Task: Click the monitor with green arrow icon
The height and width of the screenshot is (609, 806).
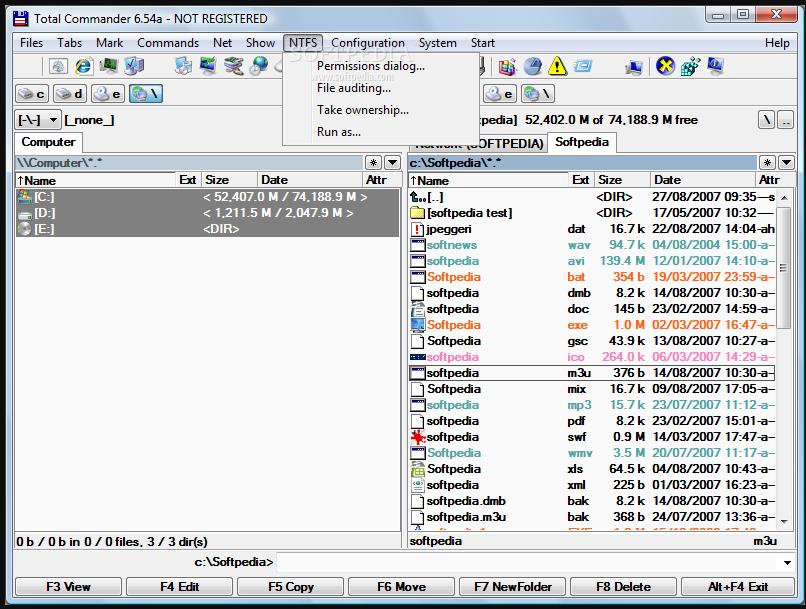Action: (x=208, y=66)
